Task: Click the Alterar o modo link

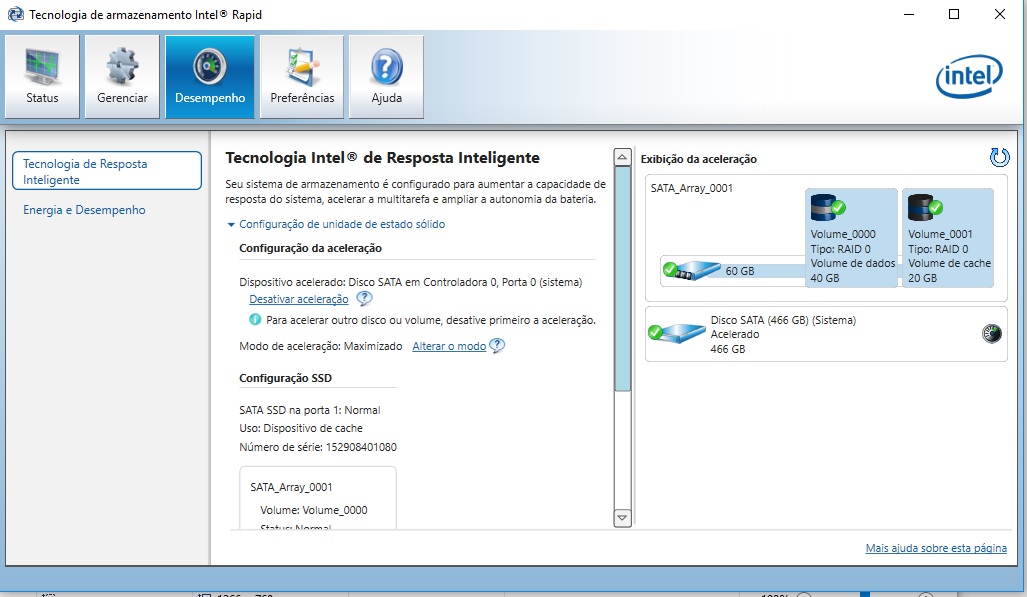Action: pyautogui.click(x=449, y=346)
